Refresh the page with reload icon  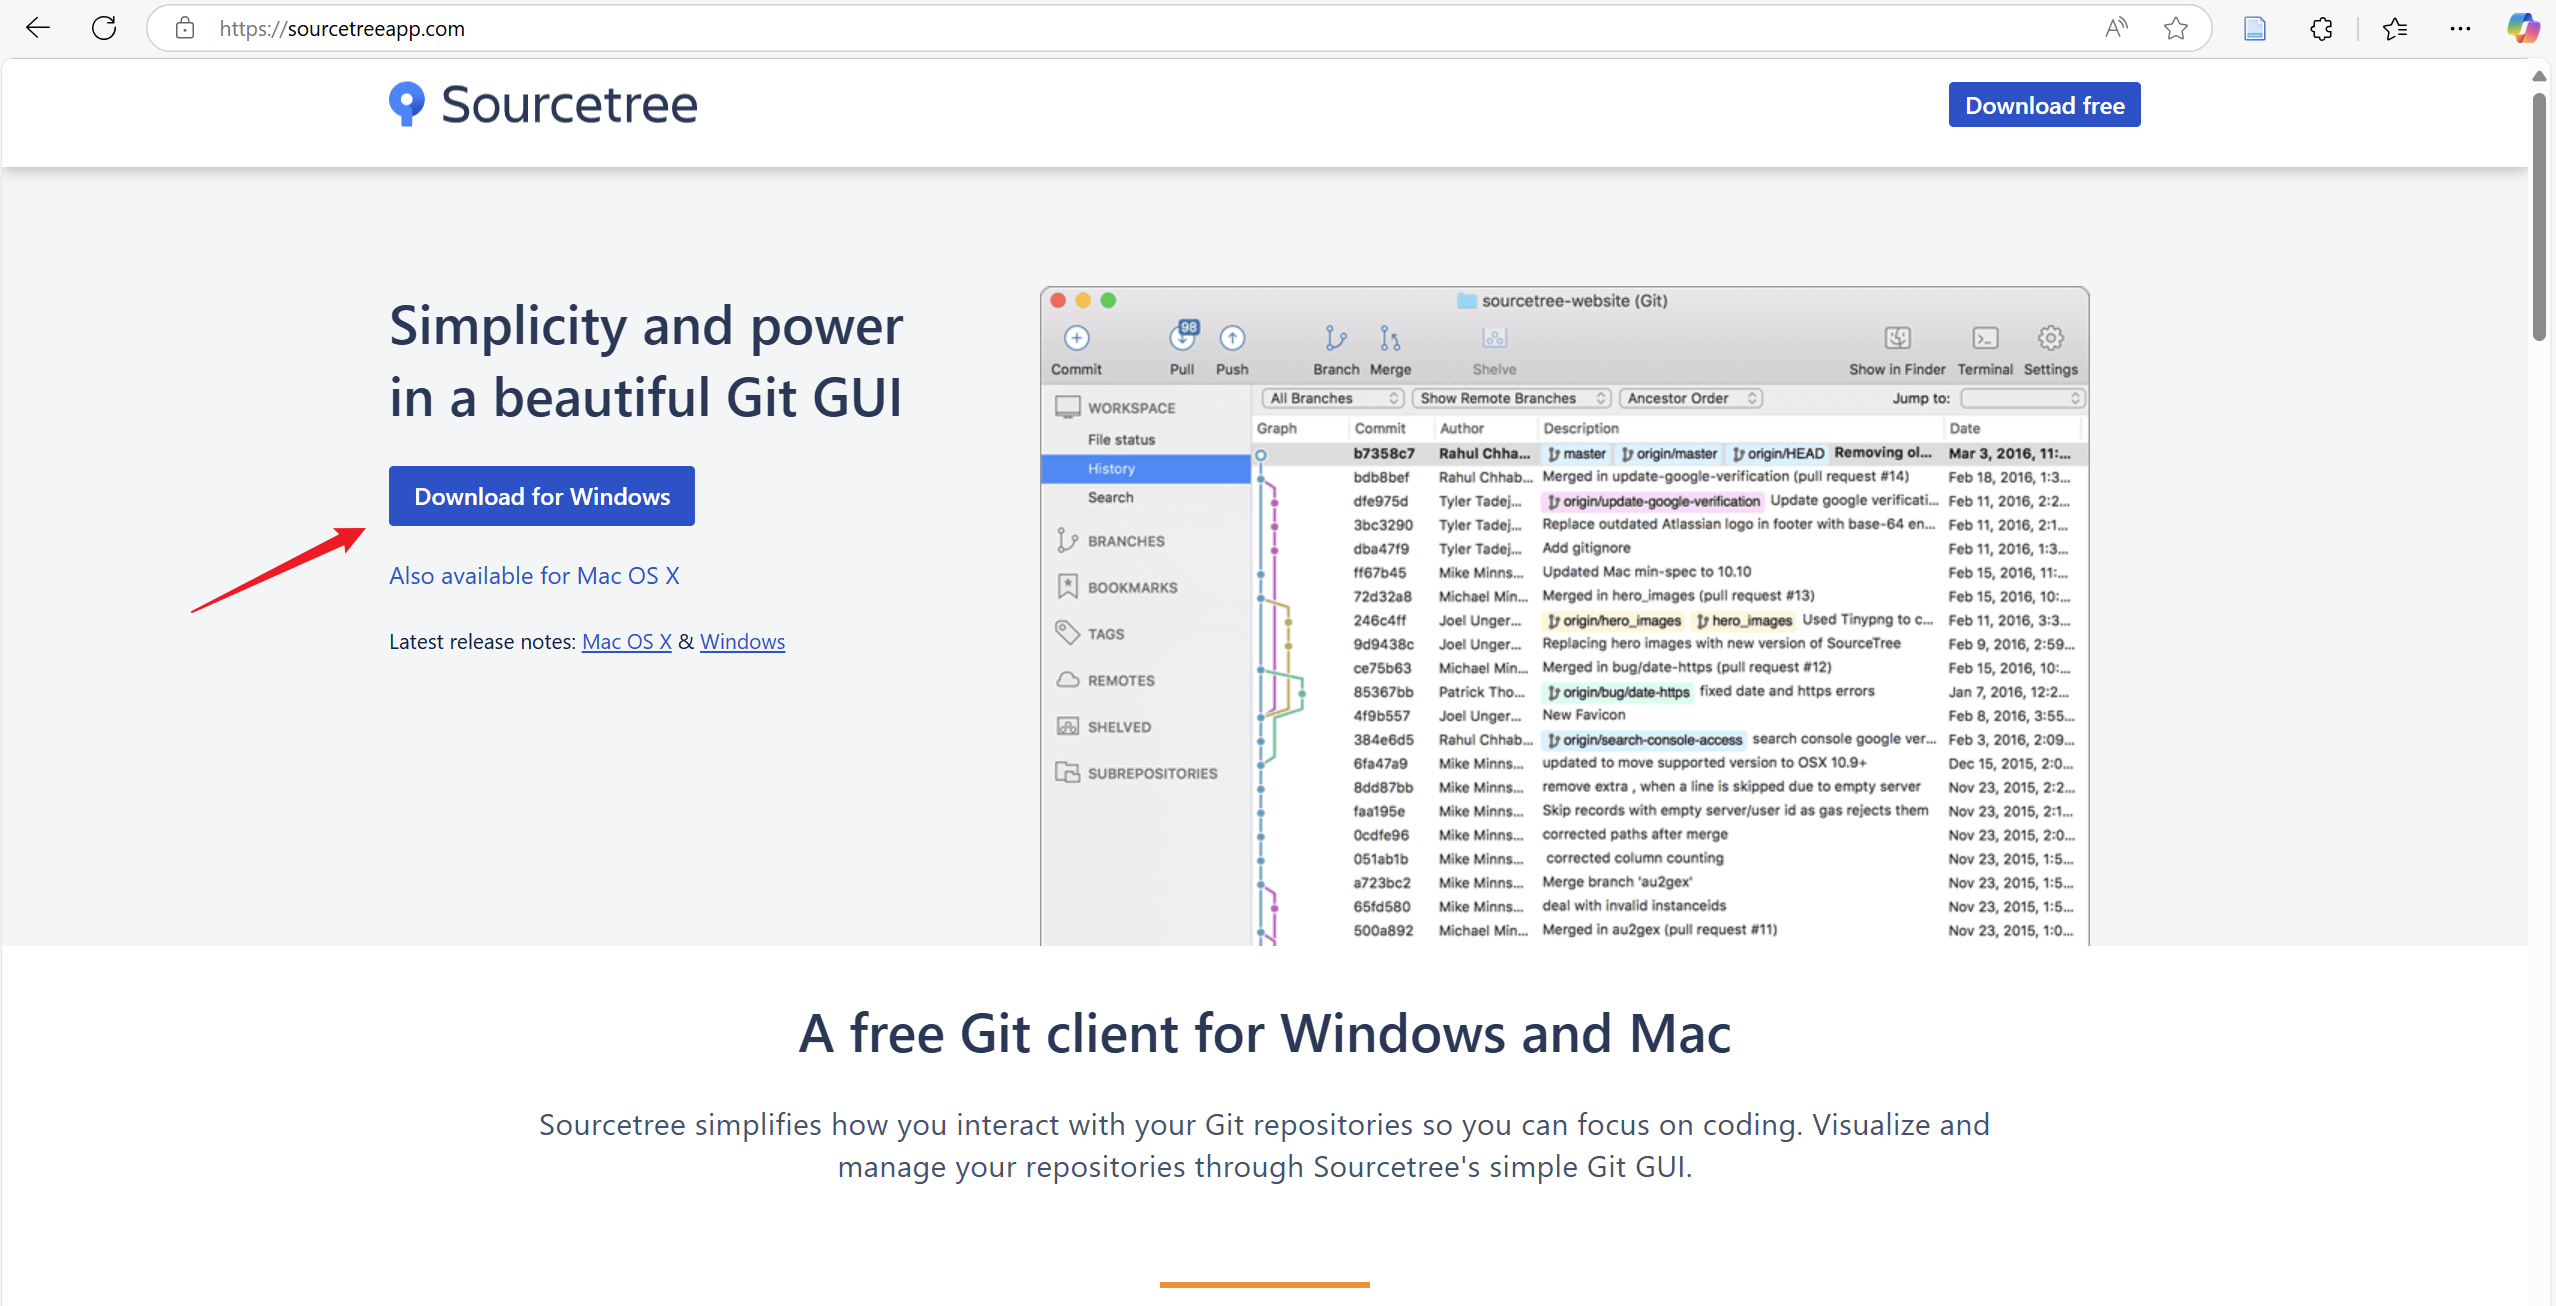tap(104, 28)
